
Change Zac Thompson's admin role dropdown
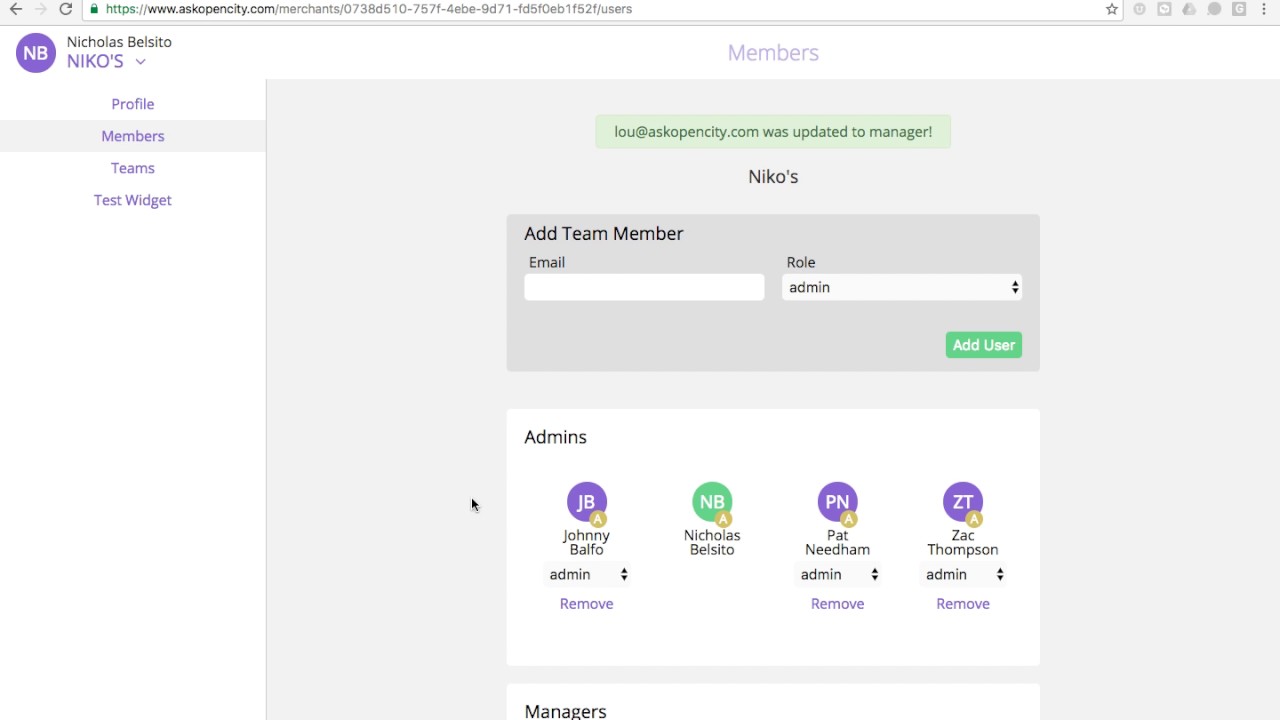point(963,575)
